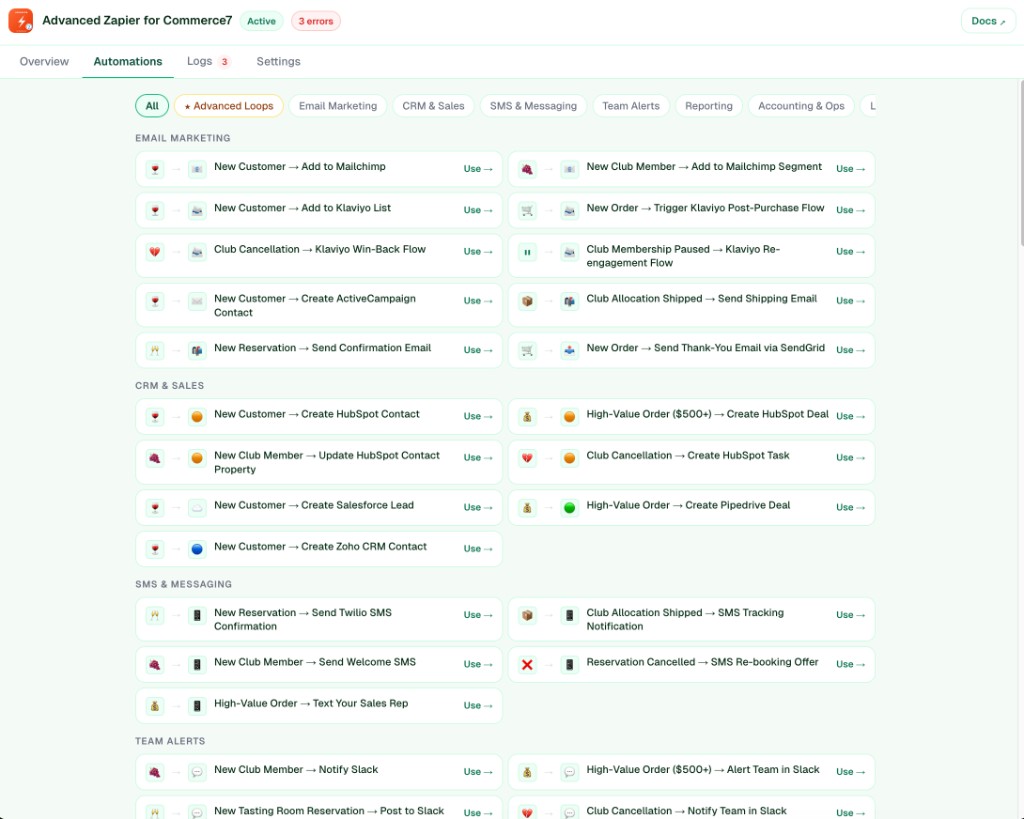This screenshot has width=1024, height=819.
Task: Open the Settings tab
Action: pyautogui.click(x=278, y=61)
